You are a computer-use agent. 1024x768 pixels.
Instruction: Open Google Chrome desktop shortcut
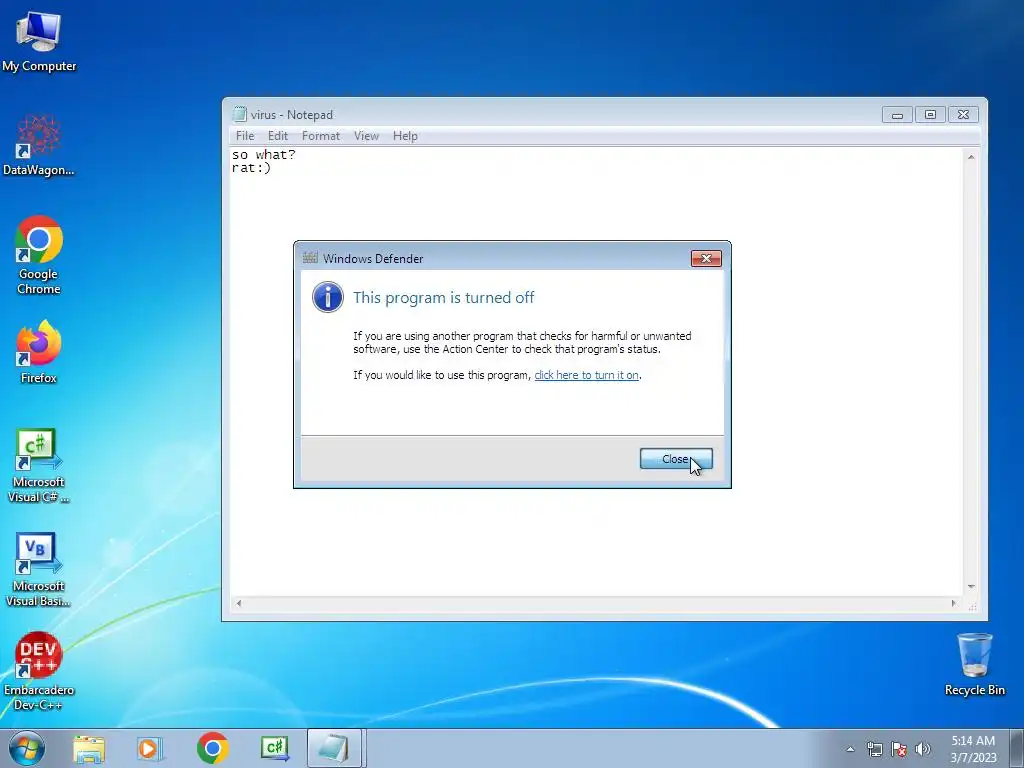pos(39,255)
